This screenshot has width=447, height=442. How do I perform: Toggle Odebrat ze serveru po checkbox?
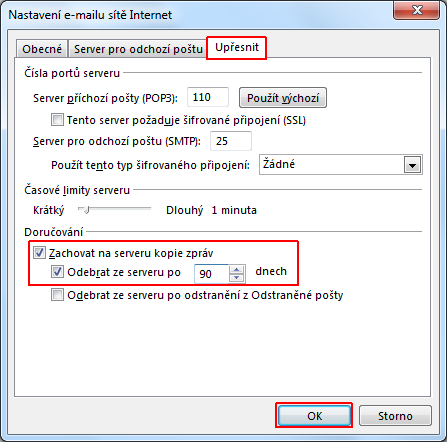57,272
